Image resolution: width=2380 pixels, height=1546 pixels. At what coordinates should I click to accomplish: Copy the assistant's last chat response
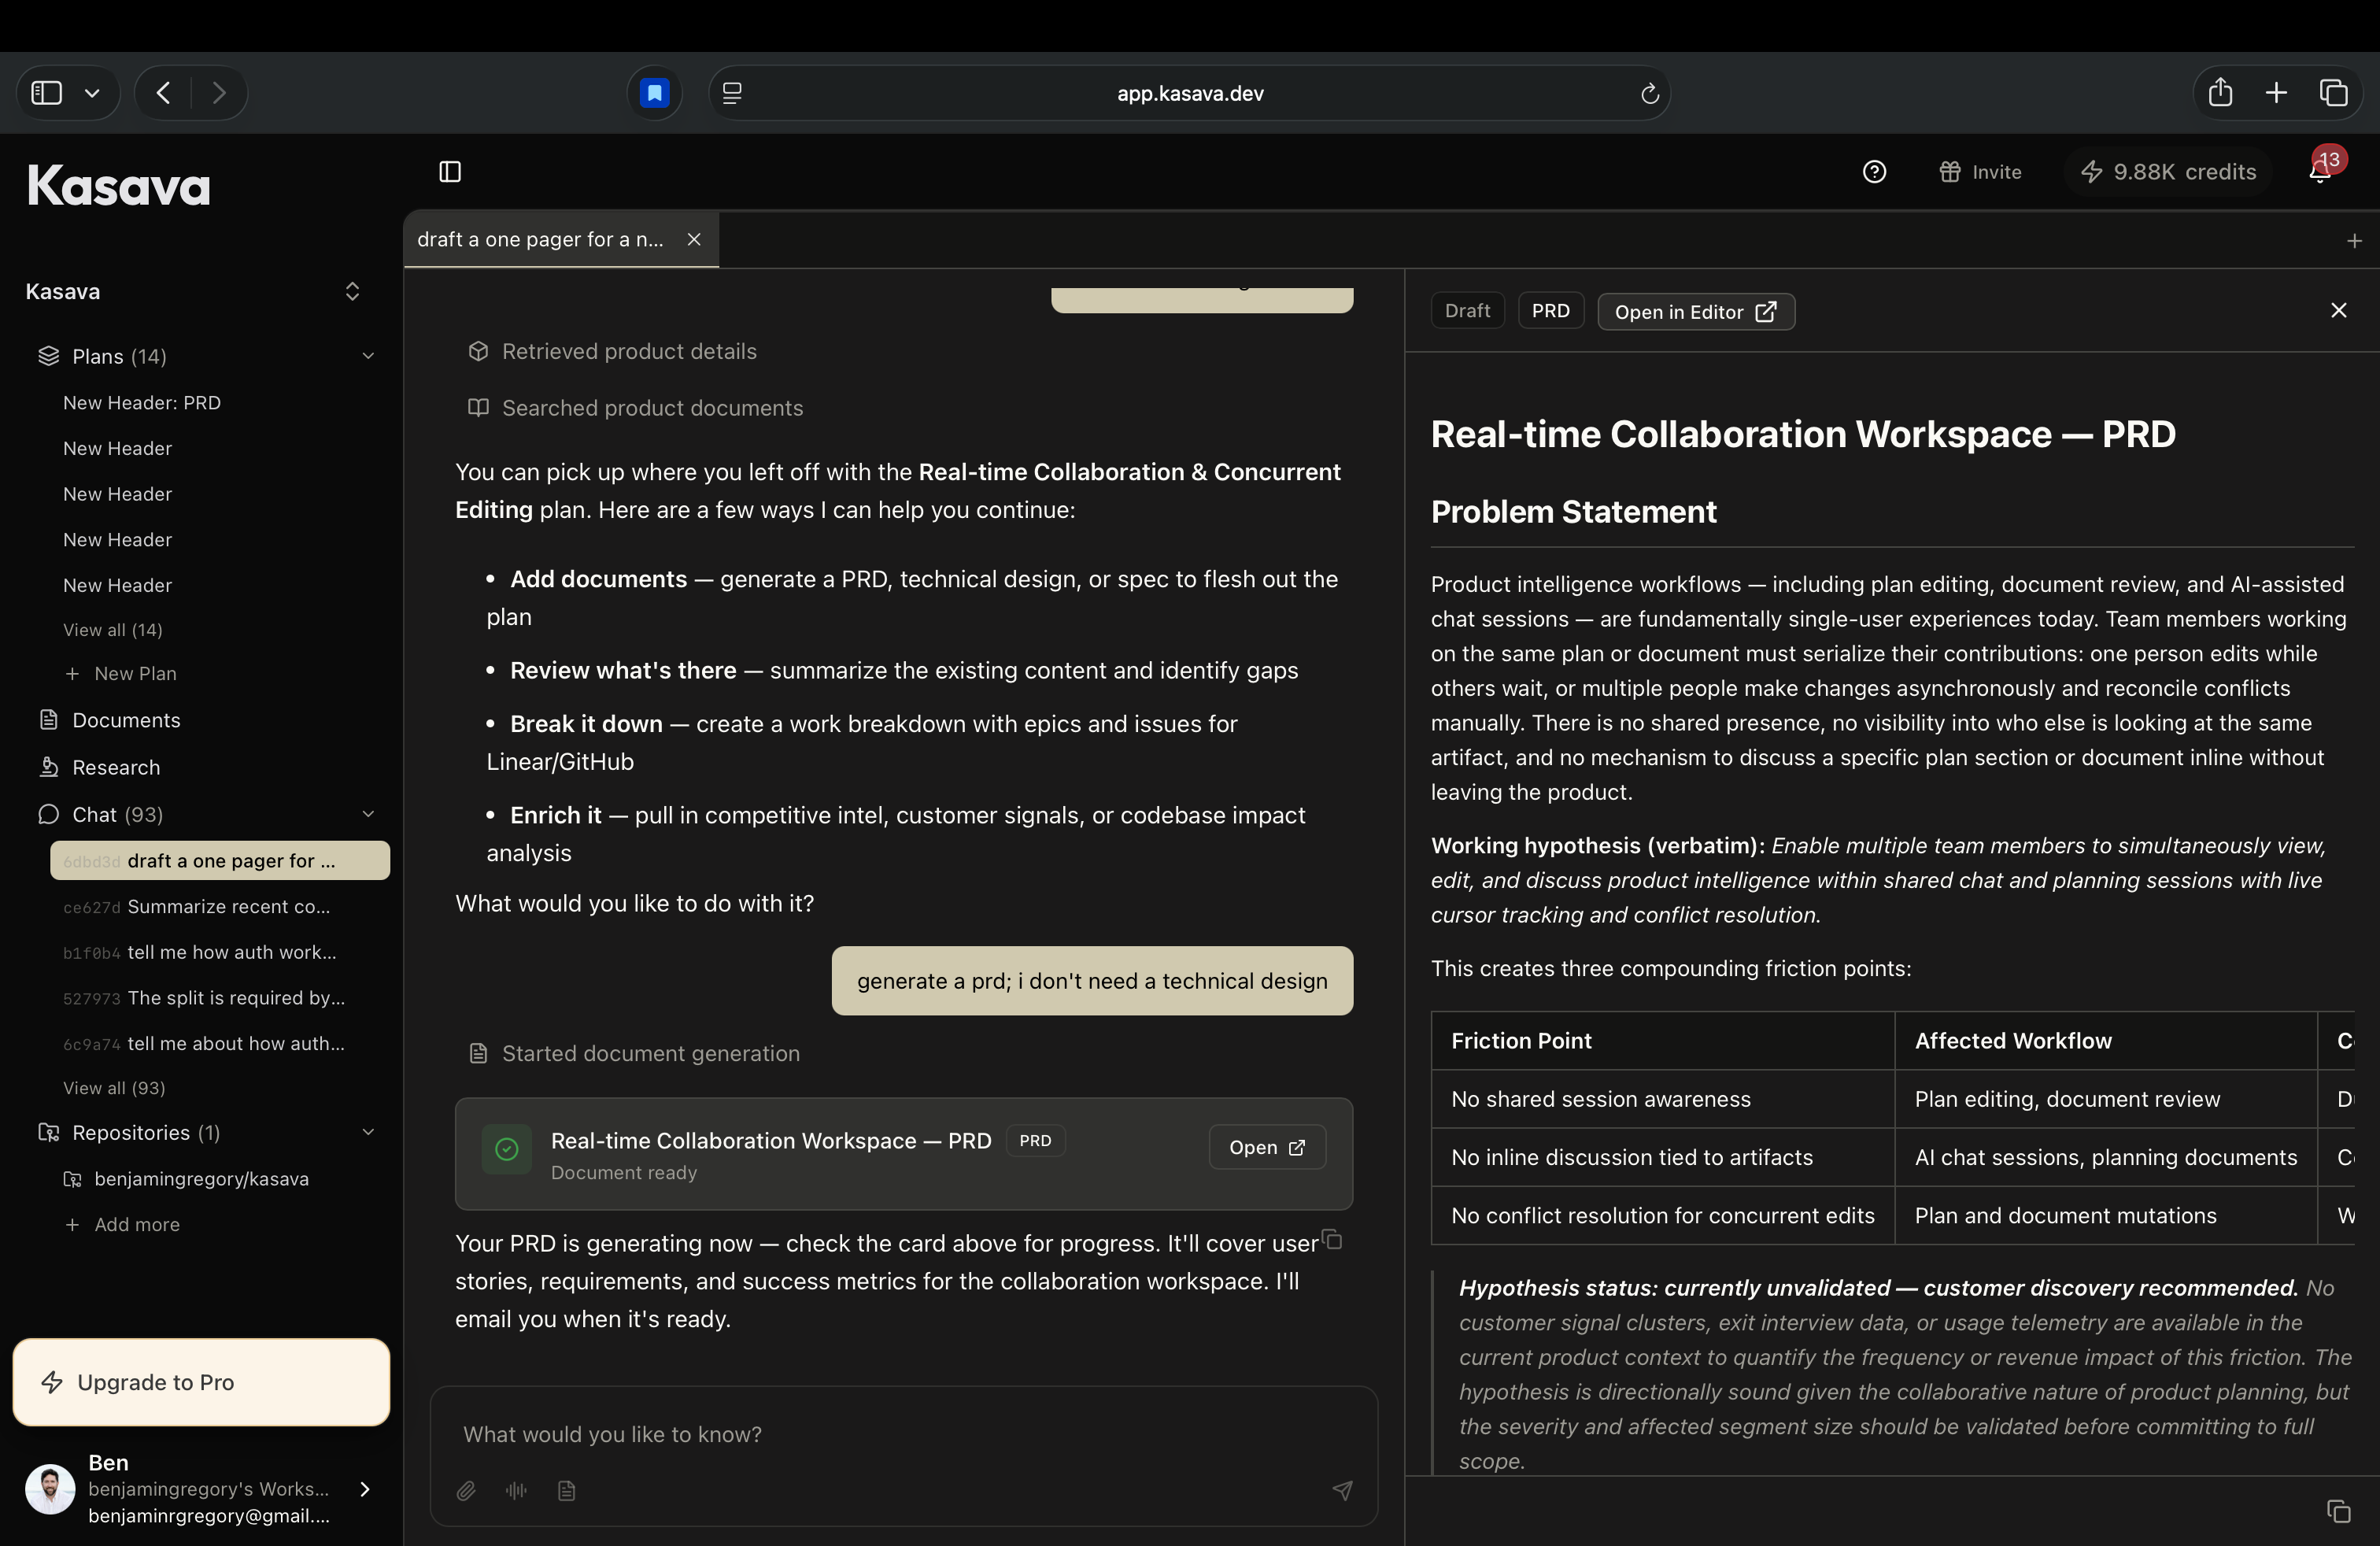[1332, 1240]
